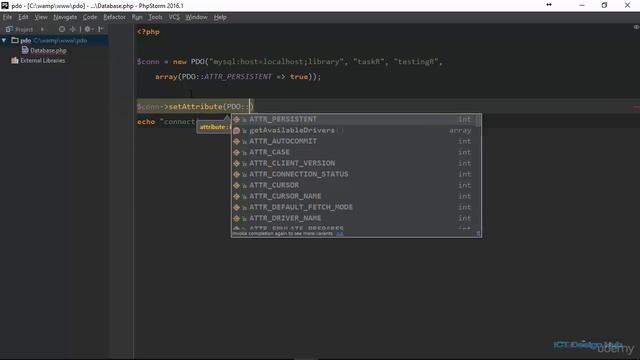Close the PhpStorm window
Image resolution: width=640 pixels, height=360 pixels.
point(627,5)
